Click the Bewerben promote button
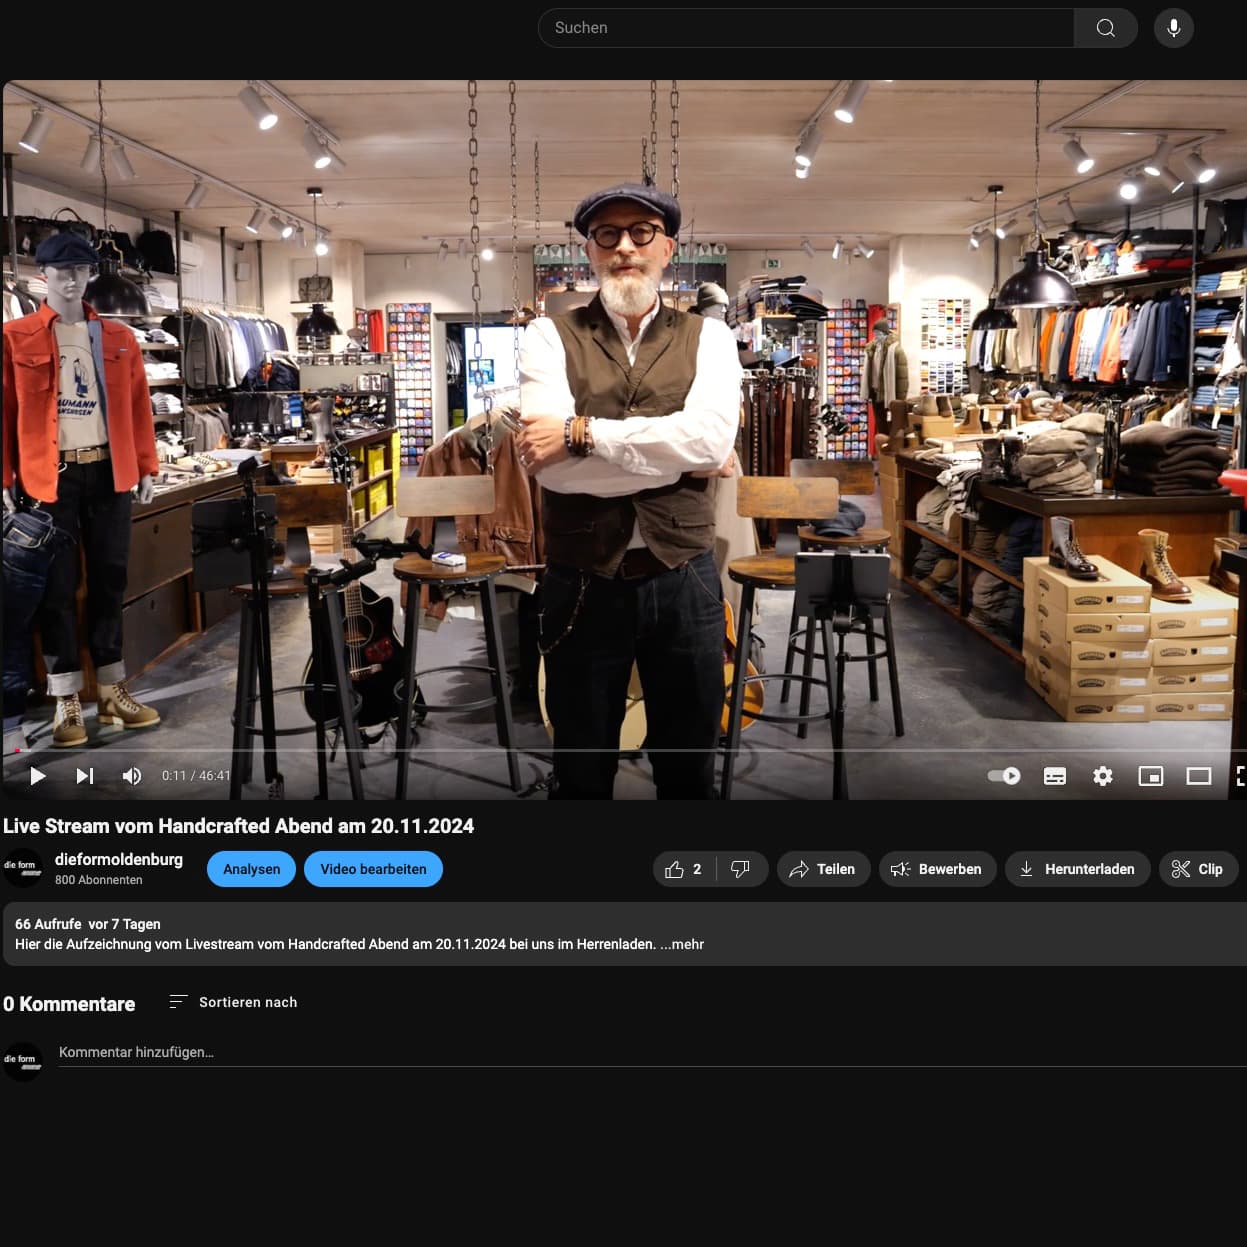 pos(936,869)
